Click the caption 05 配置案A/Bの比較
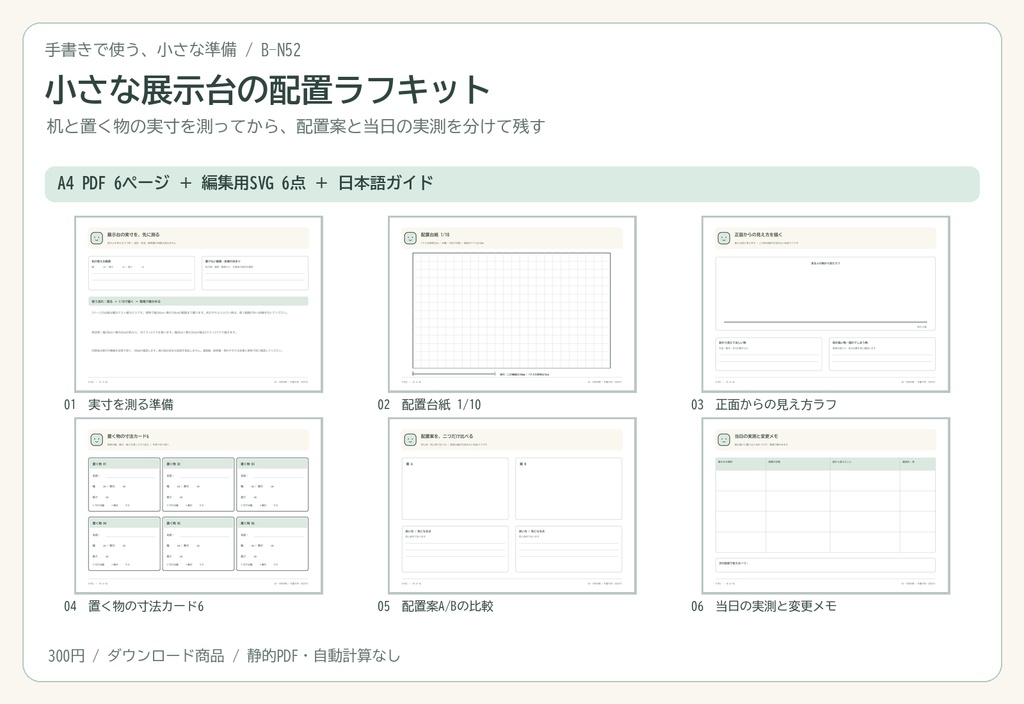The height and width of the screenshot is (704, 1024). point(435,606)
